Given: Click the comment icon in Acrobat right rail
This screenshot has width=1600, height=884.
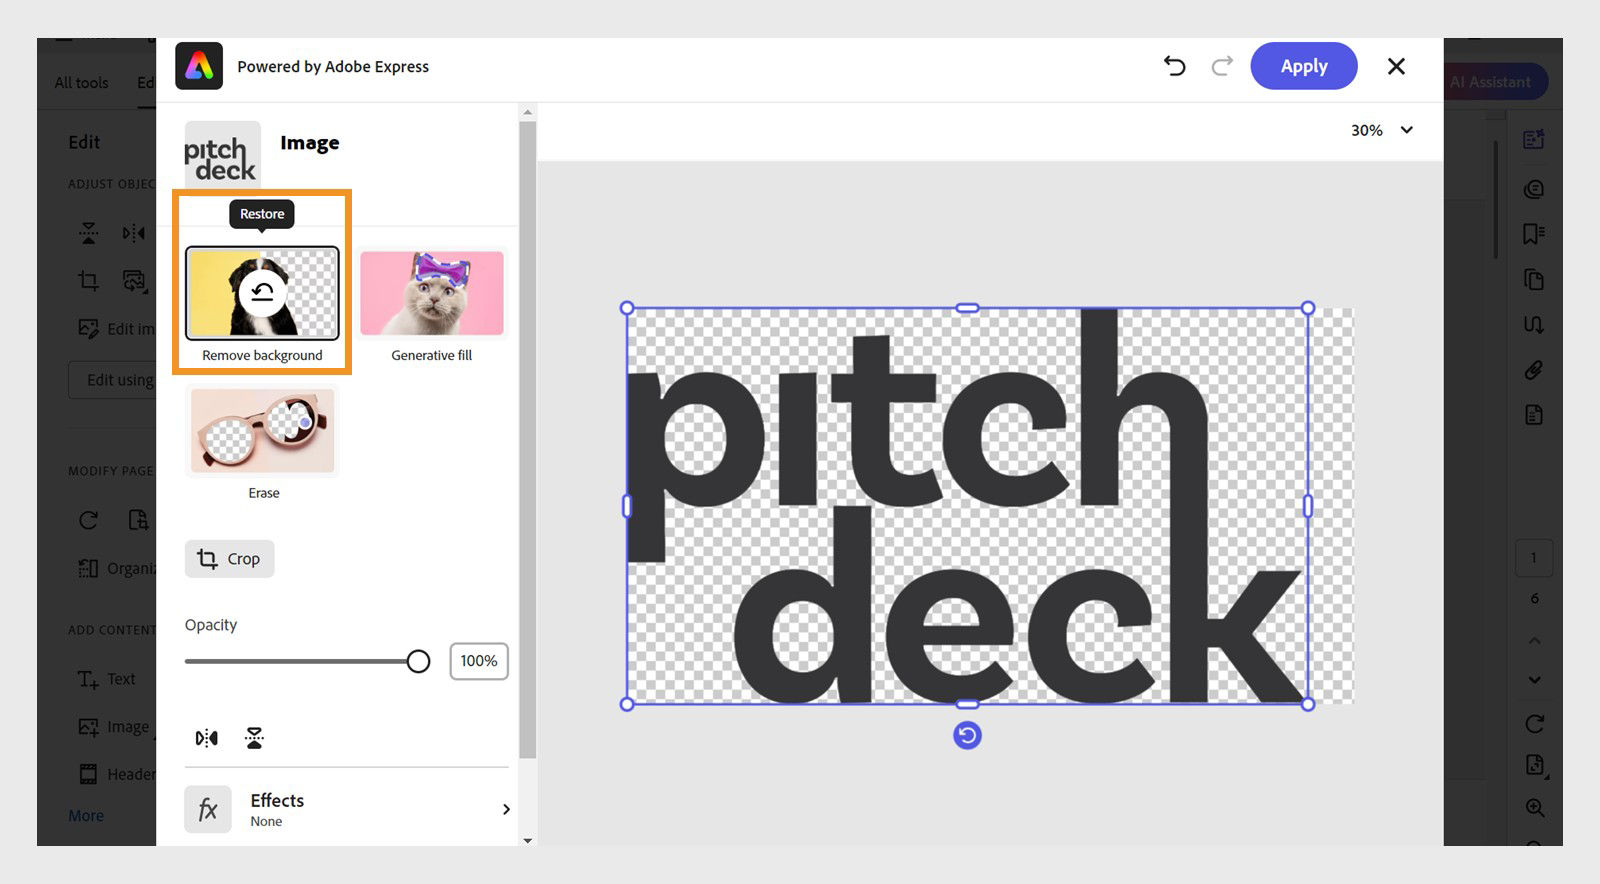Looking at the screenshot, I should pos(1534,189).
